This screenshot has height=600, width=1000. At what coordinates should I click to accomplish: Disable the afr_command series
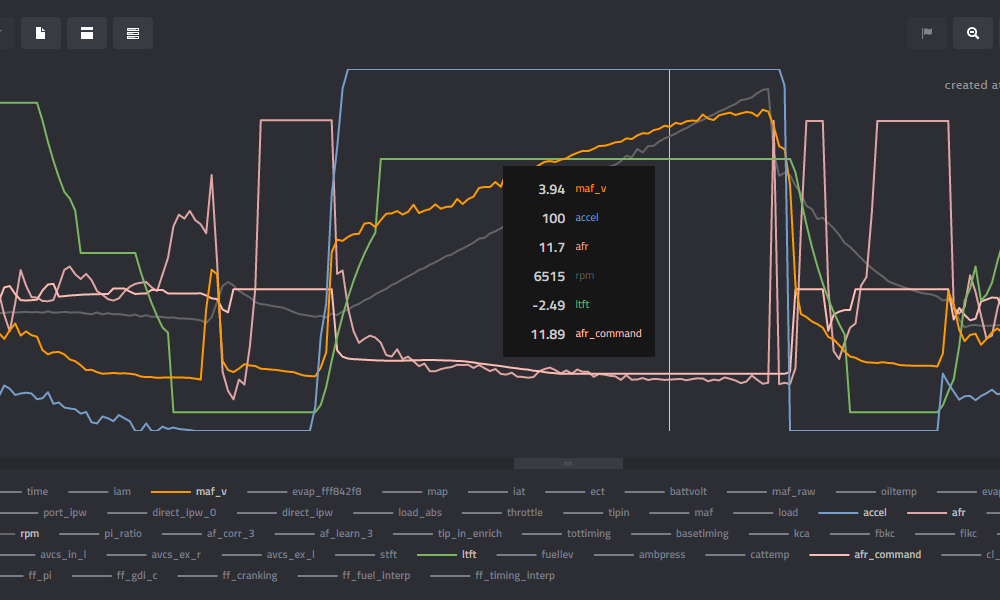coord(887,555)
